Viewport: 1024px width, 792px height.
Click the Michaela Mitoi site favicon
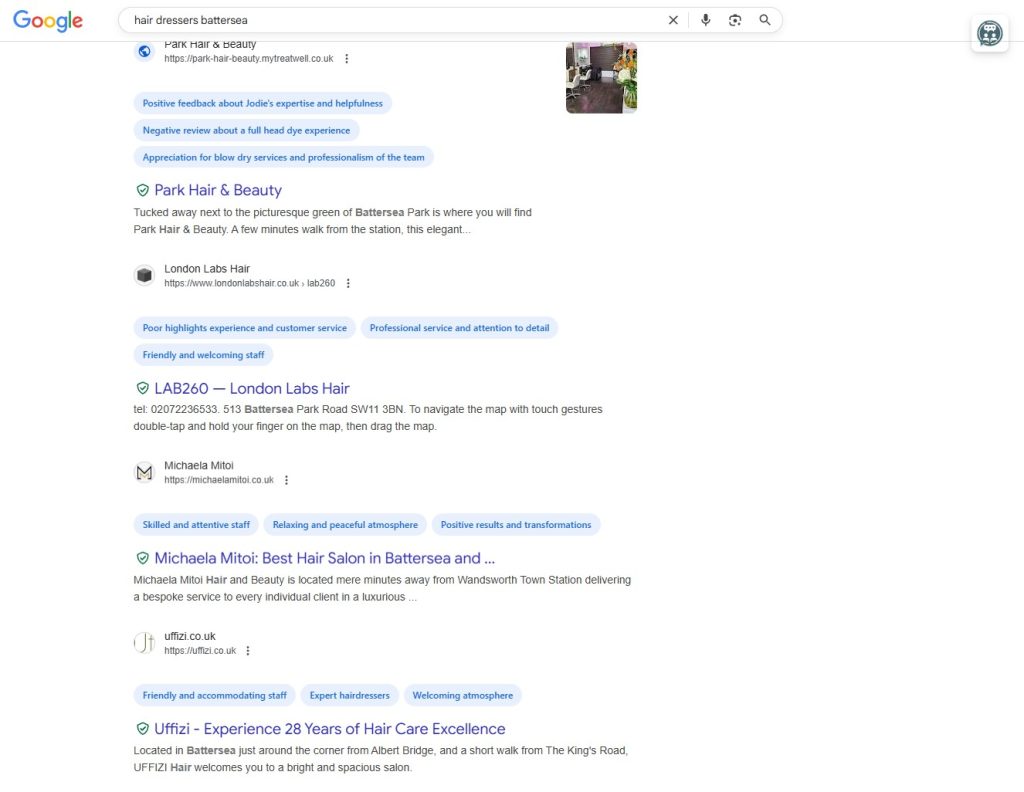pos(145,473)
